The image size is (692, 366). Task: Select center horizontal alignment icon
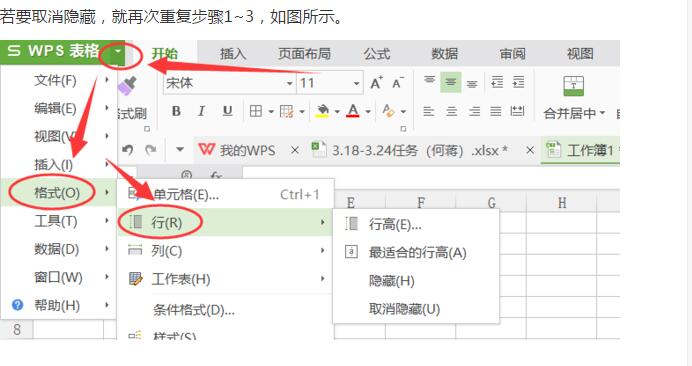[451, 111]
